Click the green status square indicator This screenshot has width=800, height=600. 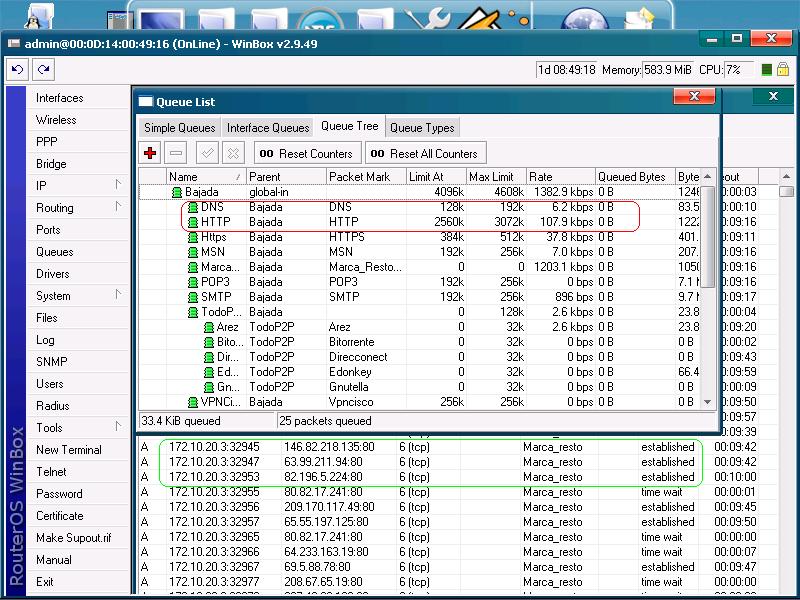click(766, 70)
